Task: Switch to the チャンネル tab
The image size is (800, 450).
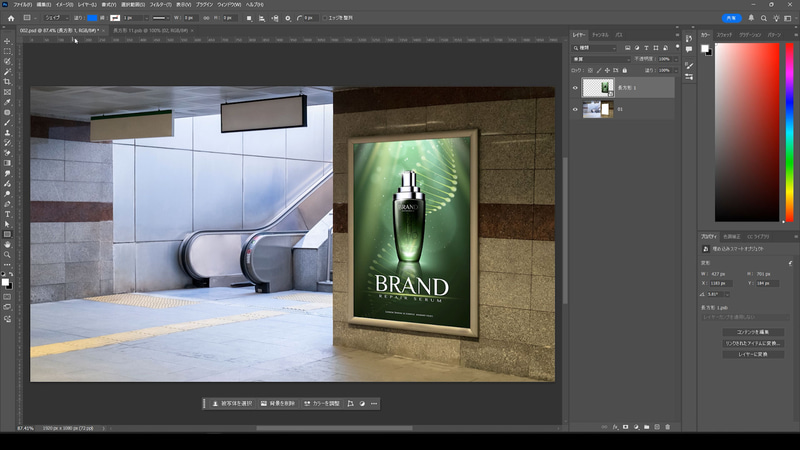Action: tap(600, 35)
